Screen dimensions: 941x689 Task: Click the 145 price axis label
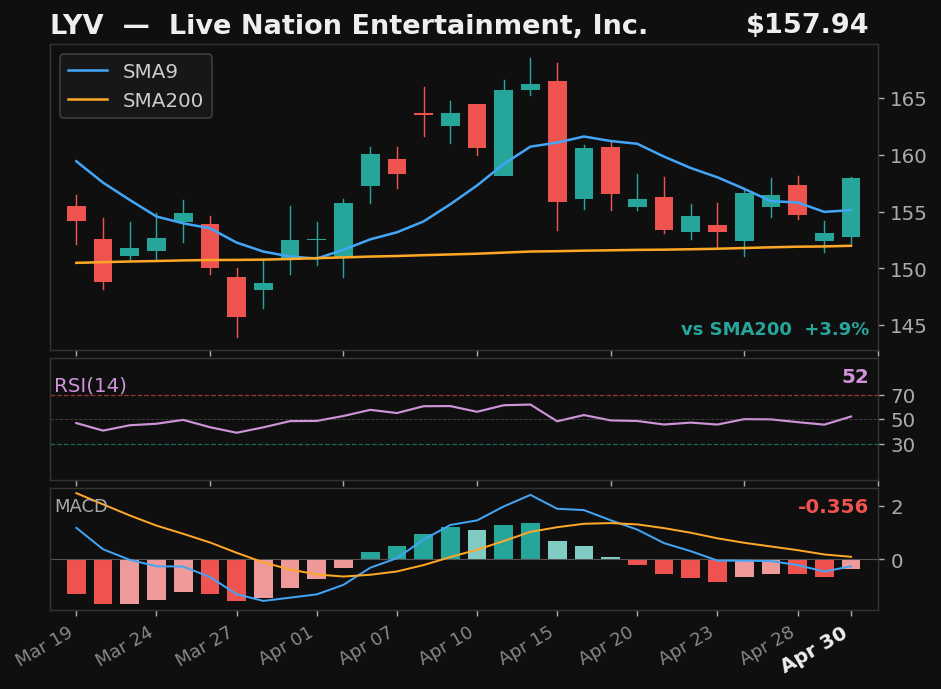pyautogui.click(x=908, y=326)
